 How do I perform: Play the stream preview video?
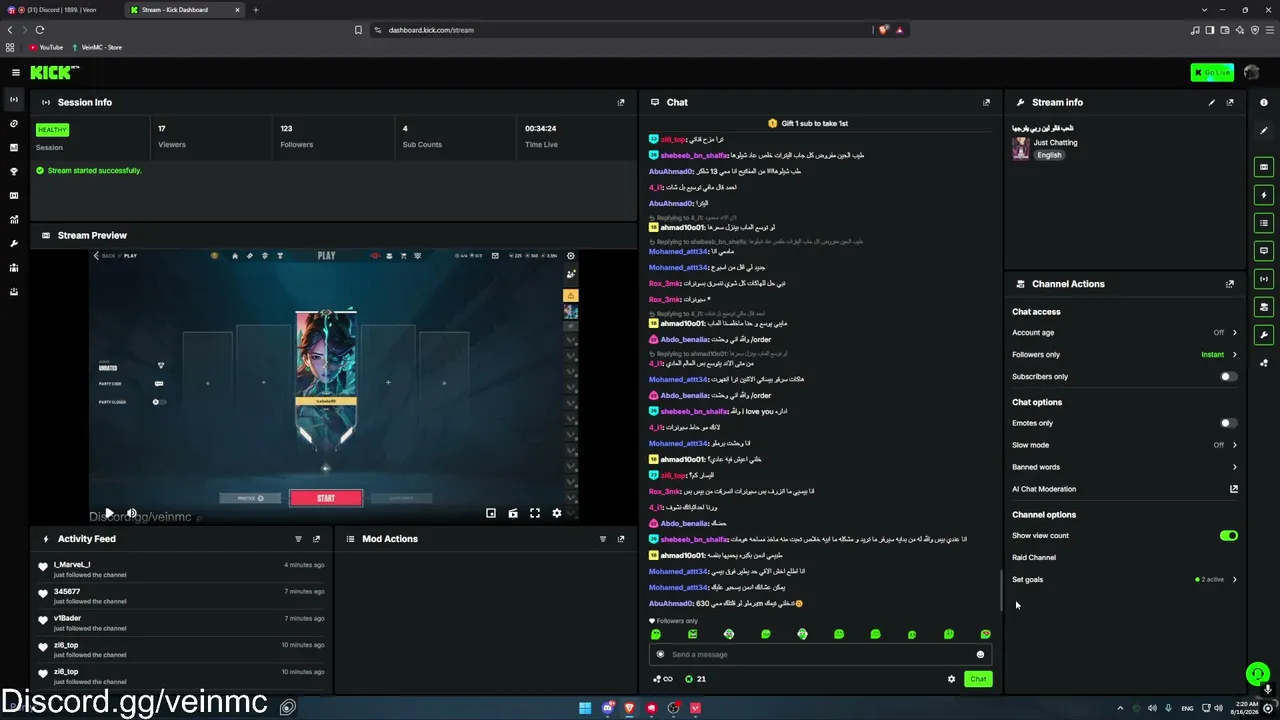coord(109,513)
